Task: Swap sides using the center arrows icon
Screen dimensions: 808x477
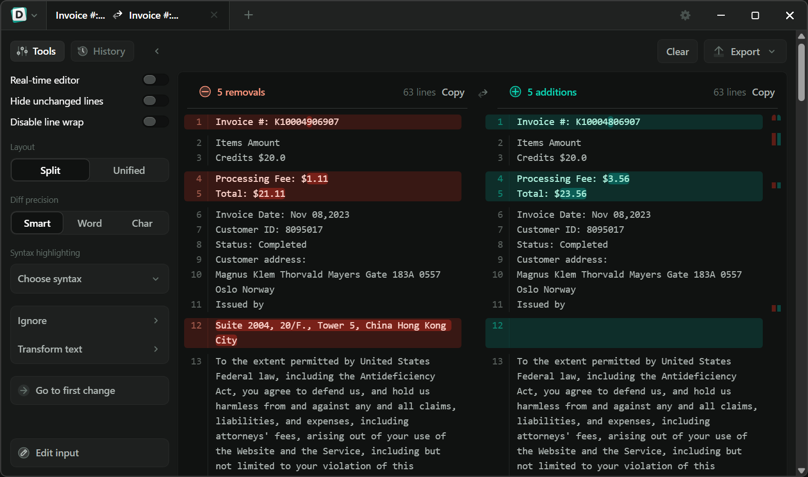Action: (x=483, y=93)
